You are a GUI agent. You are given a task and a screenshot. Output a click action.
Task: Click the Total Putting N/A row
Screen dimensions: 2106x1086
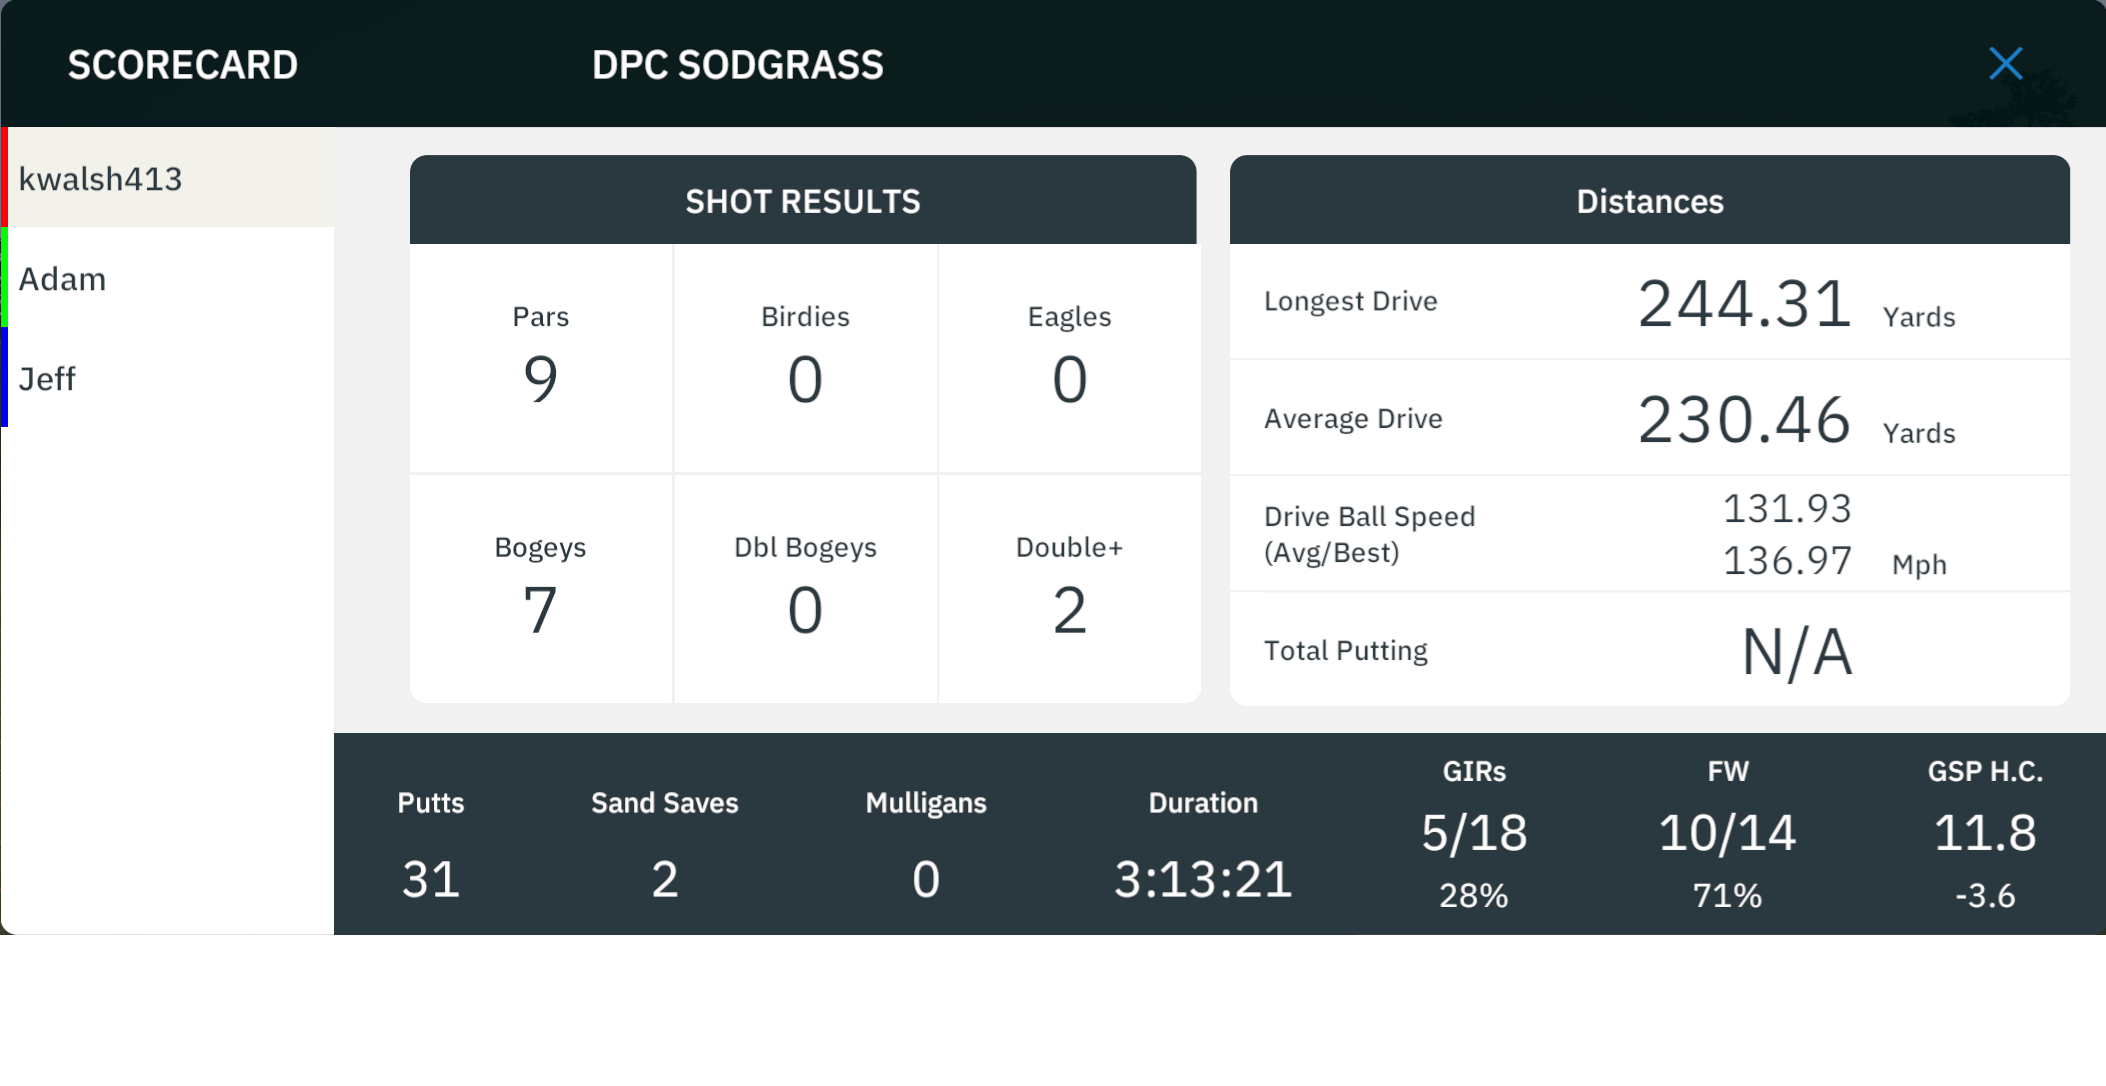click(x=1650, y=650)
